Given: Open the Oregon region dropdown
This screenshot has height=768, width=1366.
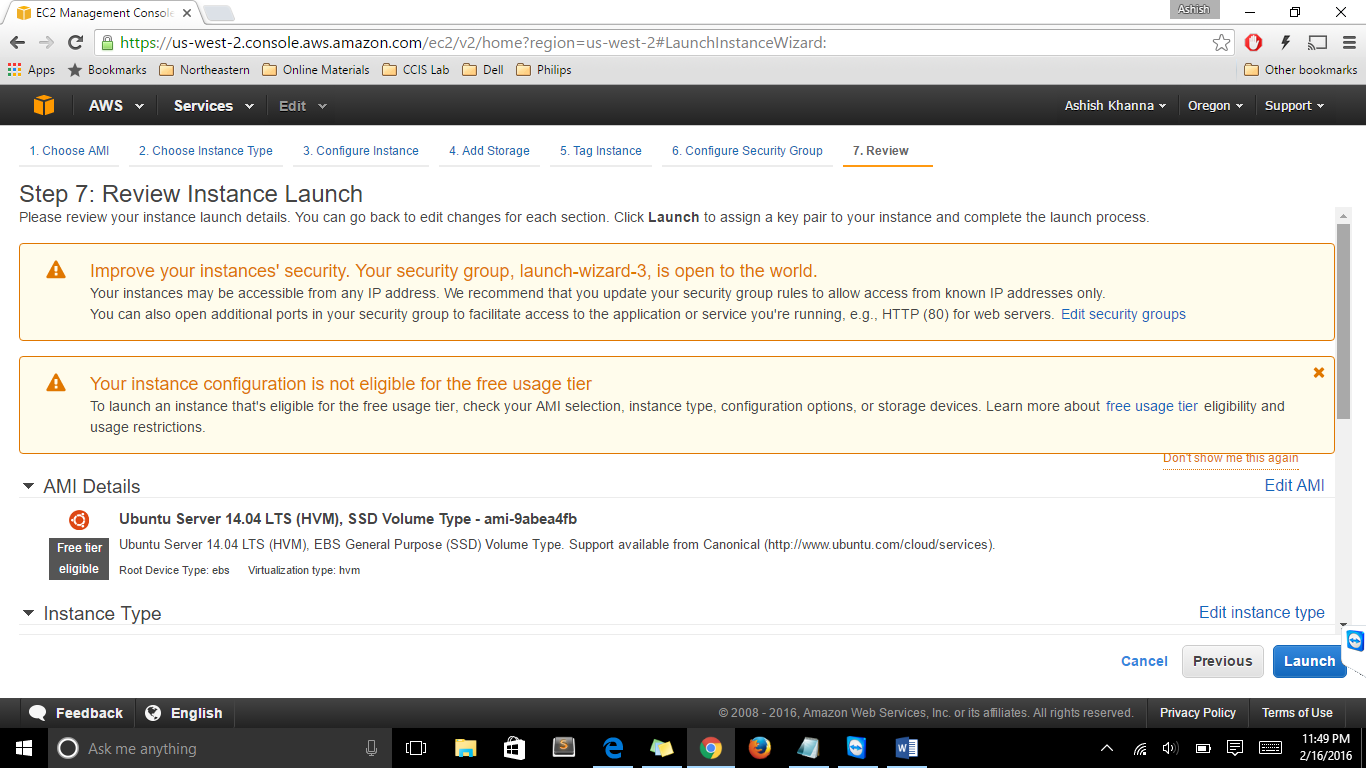Looking at the screenshot, I should point(1215,106).
